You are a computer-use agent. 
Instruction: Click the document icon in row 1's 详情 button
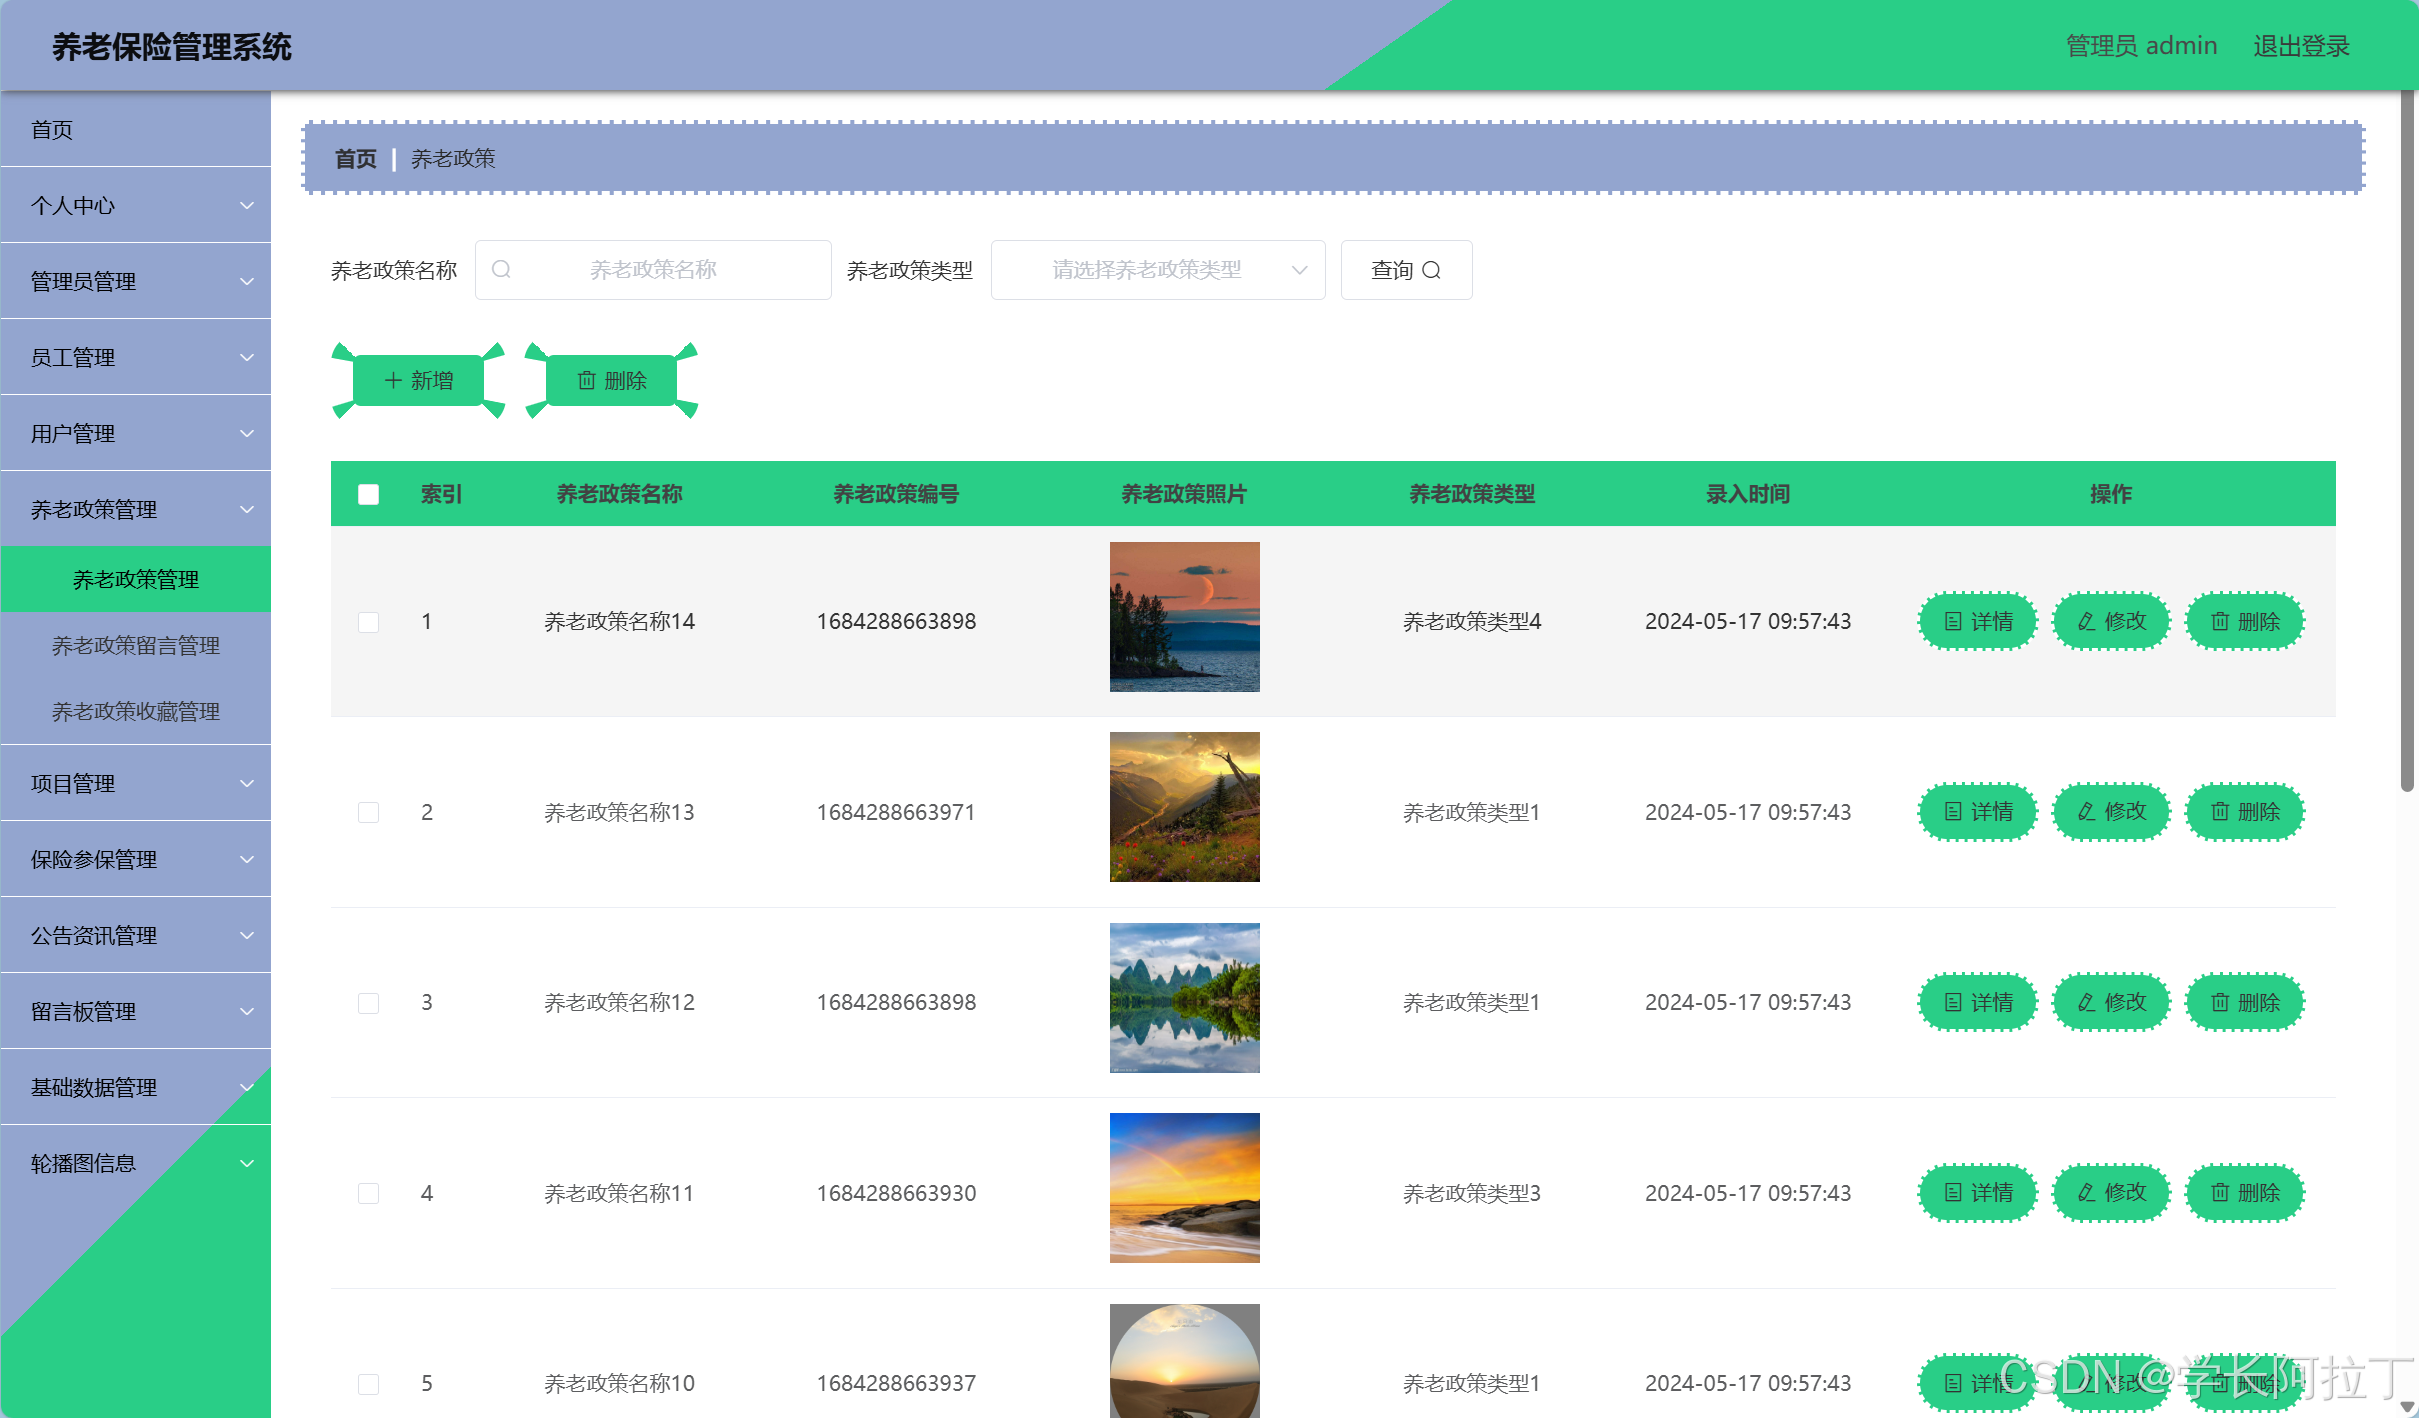click(x=1952, y=621)
